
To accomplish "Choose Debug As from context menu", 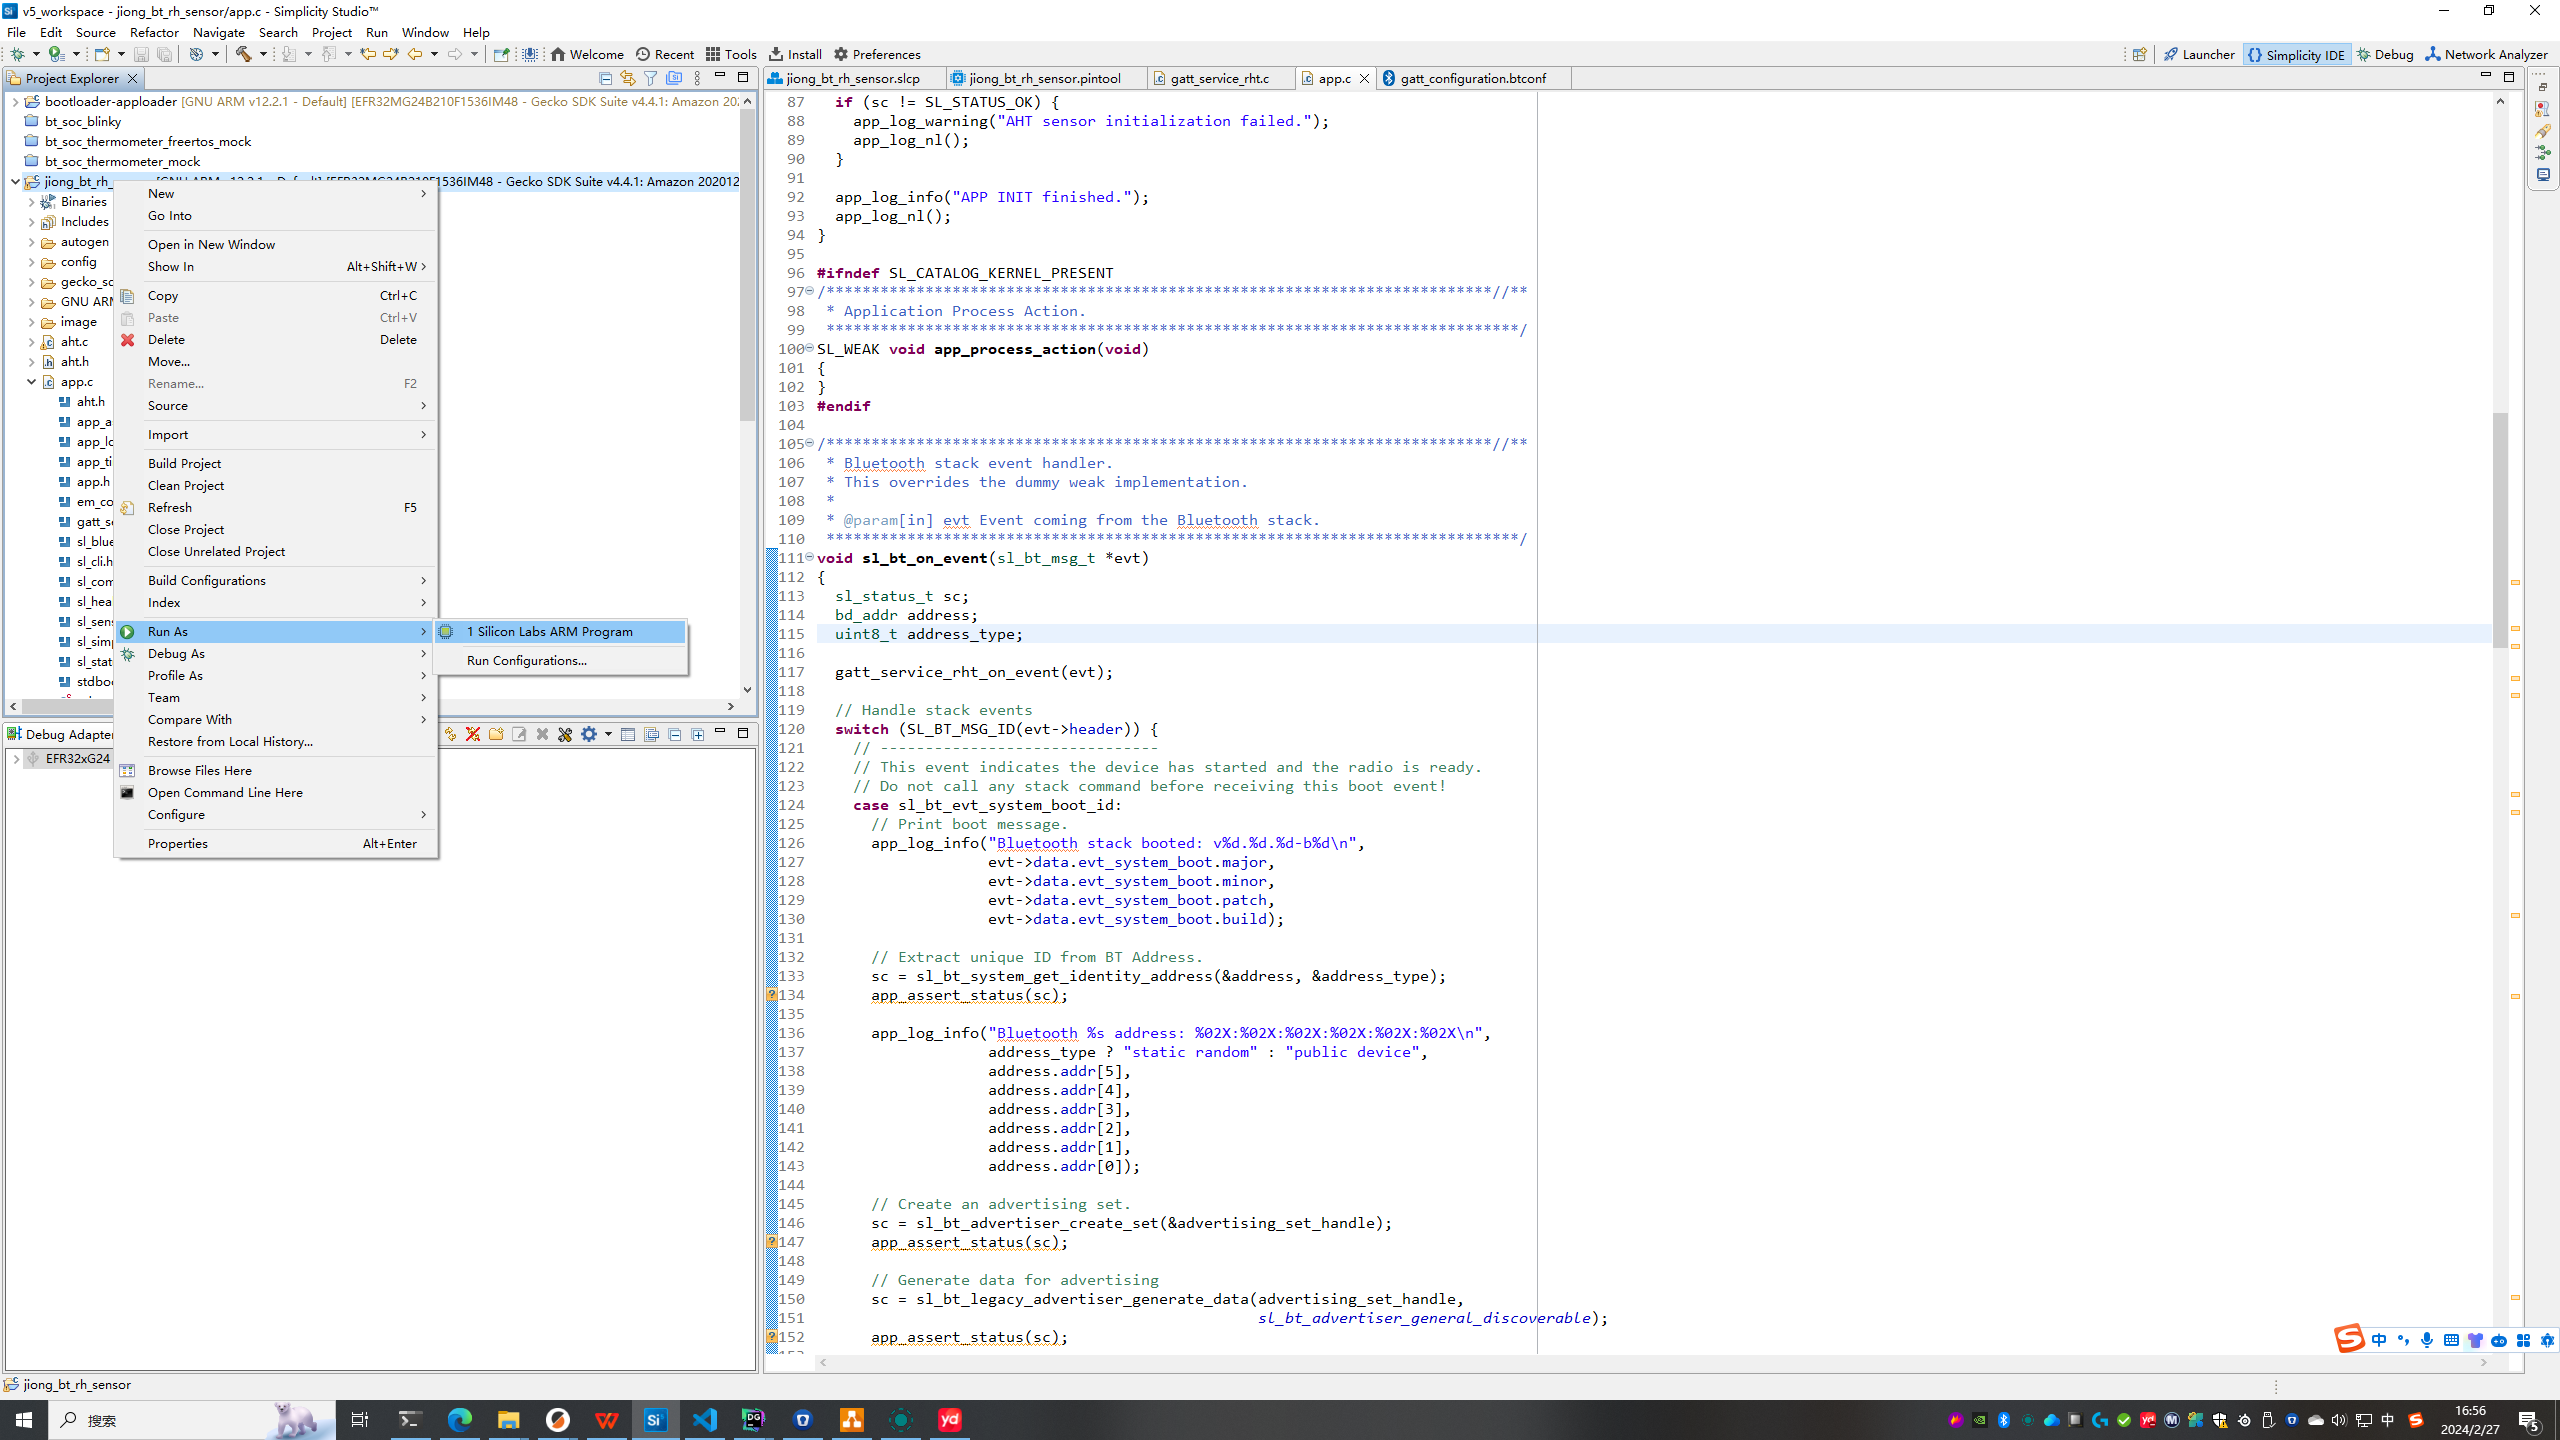I will click(x=276, y=653).
